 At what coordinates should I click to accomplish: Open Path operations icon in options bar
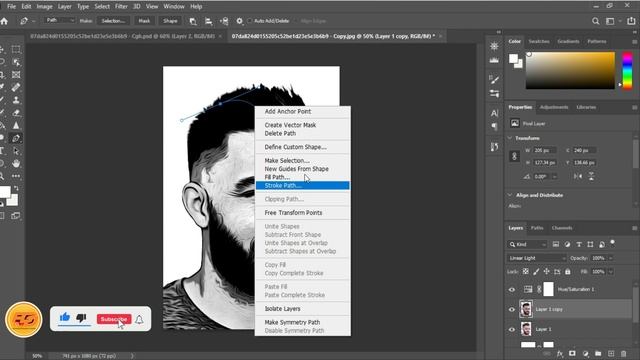(x=193, y=21)
